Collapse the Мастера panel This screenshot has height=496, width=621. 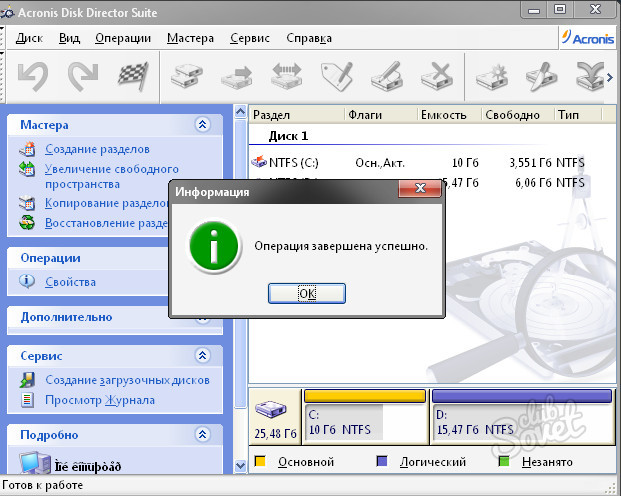202,124
